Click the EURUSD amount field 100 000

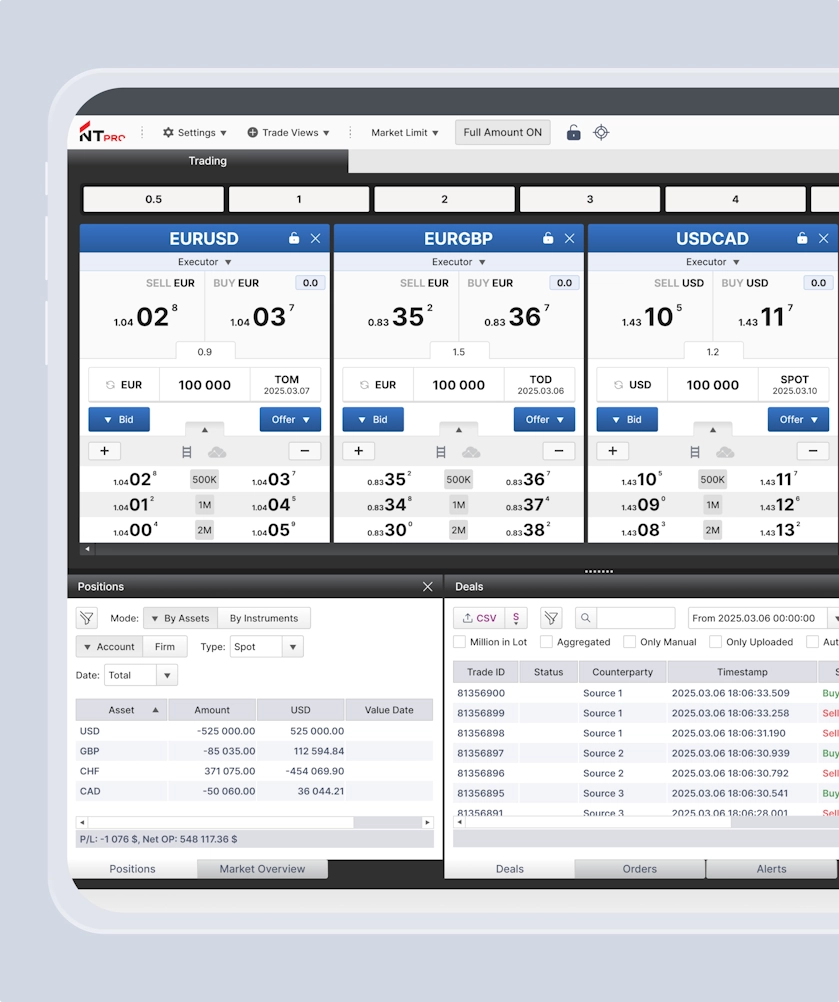pyautogui.click(x=204, y=385)
